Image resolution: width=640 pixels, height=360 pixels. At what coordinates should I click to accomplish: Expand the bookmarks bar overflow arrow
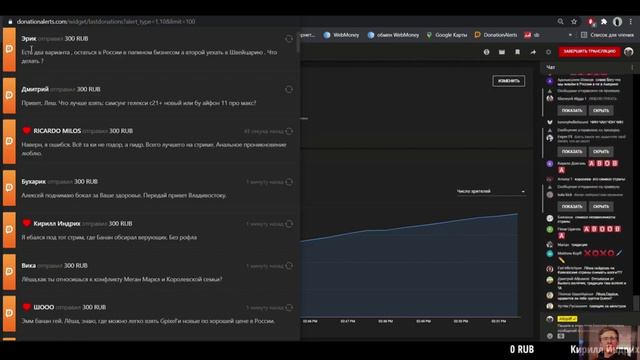tap(570, 35)
